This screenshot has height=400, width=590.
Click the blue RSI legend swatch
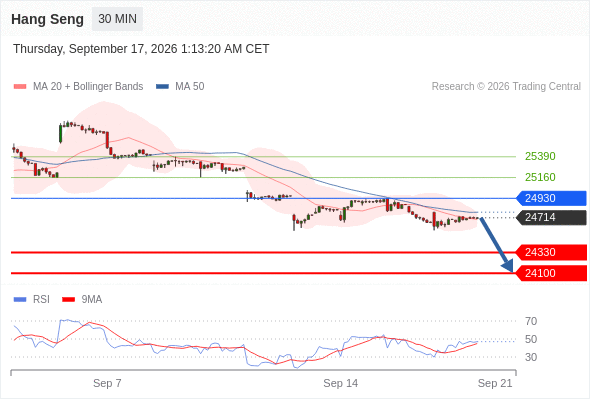(x=20, y=300)
